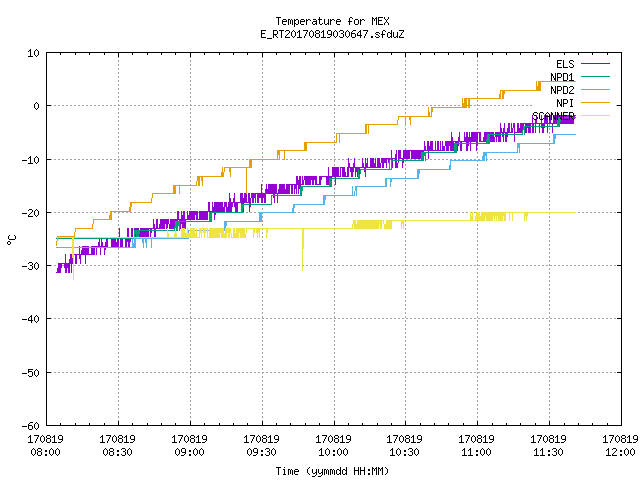Click the green NPD1 legend line sample

pos(595,76)
